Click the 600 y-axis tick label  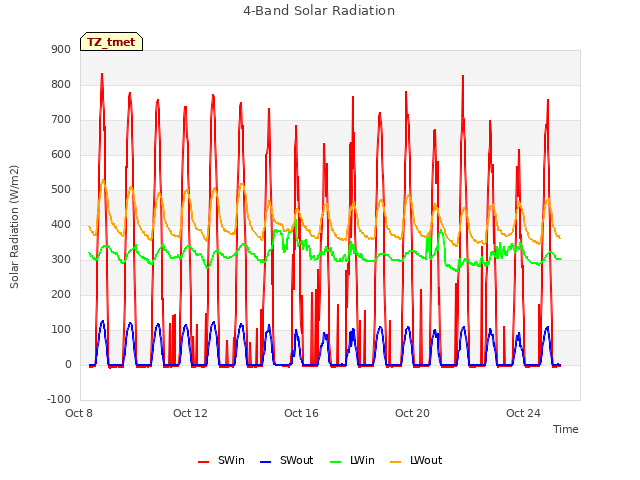(61, 155)
